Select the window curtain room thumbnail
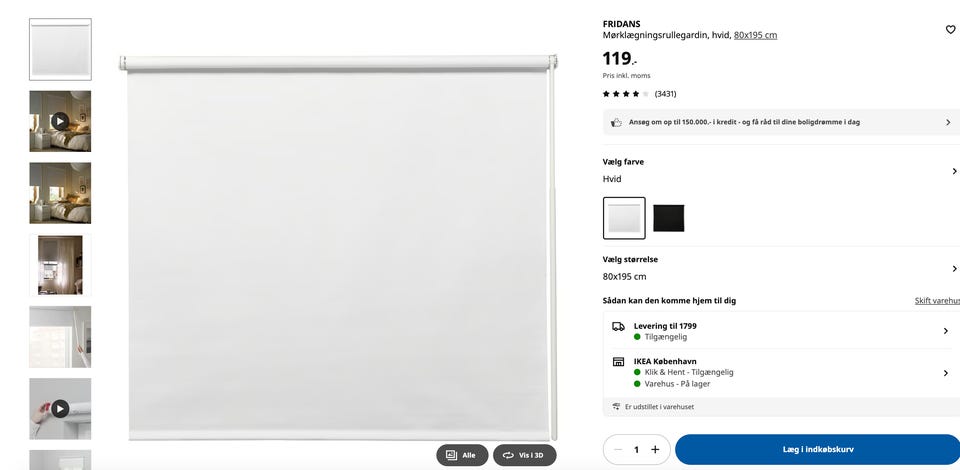This screenshot has height=470, width=960. (x=60, y=265)
